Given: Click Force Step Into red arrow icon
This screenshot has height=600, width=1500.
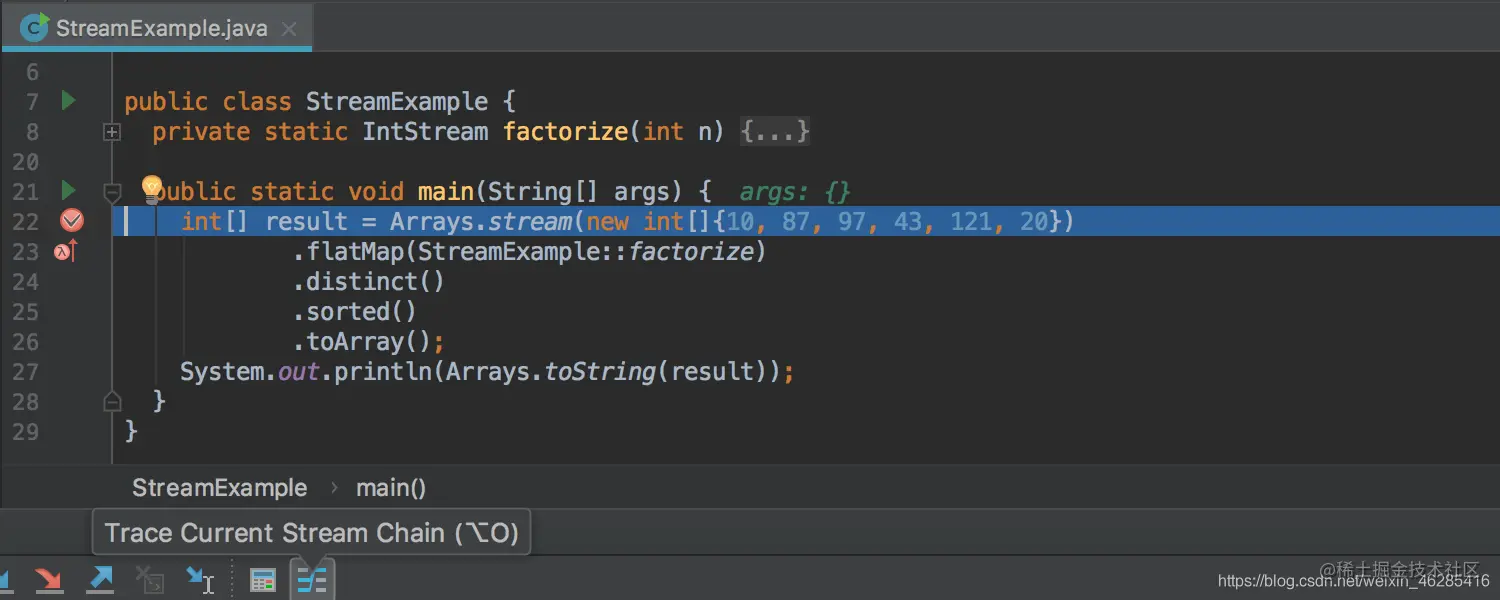Looking at the screenshot, I should tap(49, 579).
